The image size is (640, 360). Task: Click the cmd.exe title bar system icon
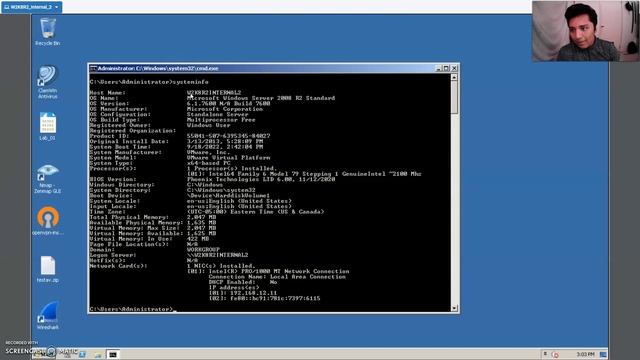[93, 68]
